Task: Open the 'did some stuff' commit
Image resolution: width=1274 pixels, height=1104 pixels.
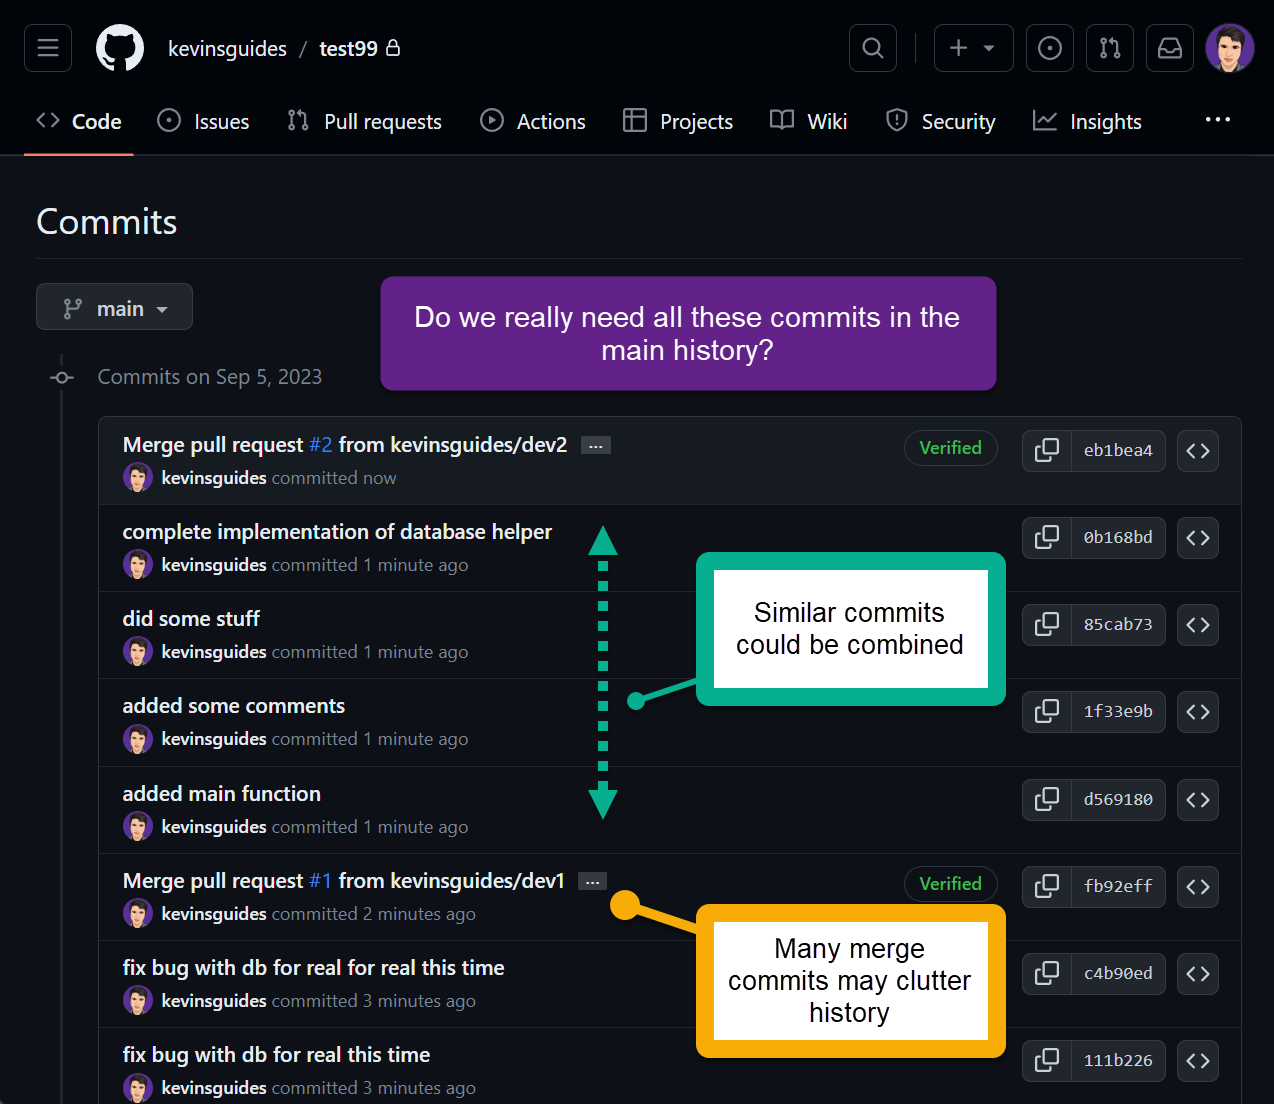Action: point(191,619)
